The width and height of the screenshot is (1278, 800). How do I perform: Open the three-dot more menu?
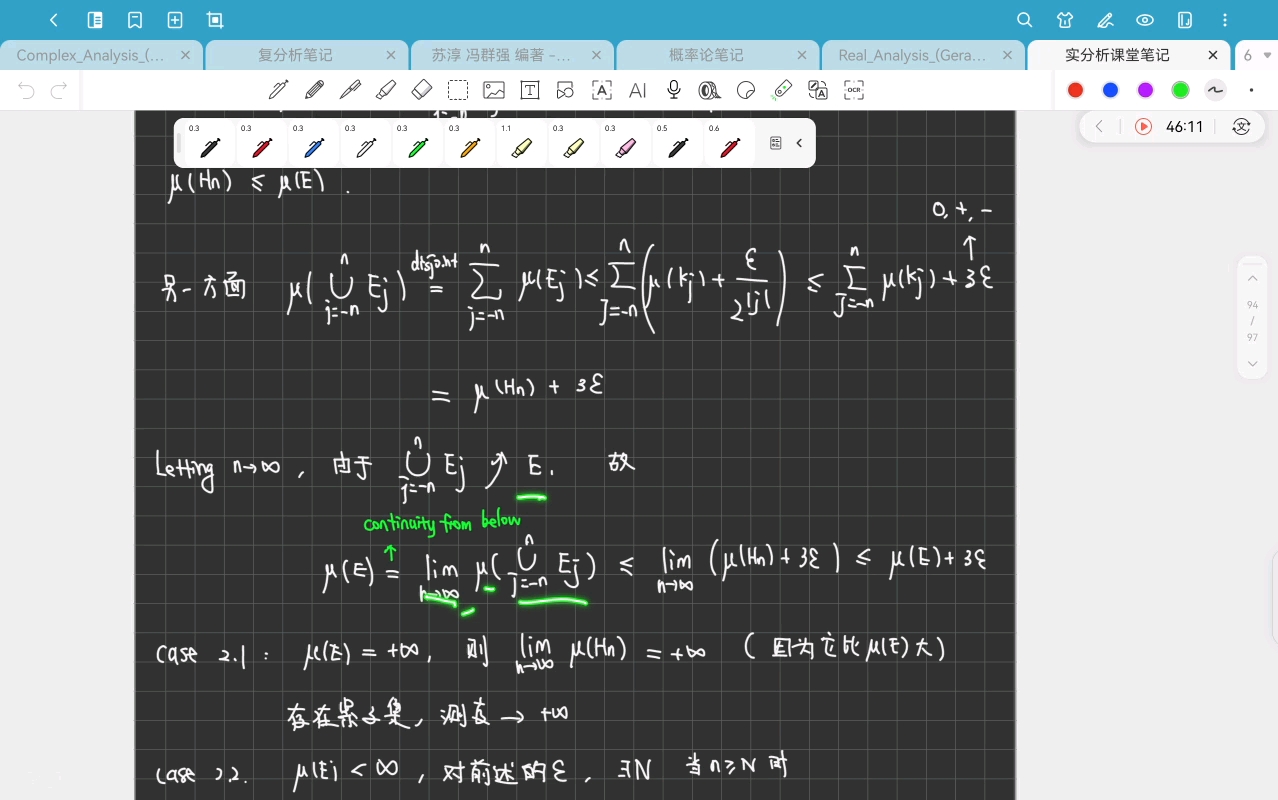point(1226,20)
